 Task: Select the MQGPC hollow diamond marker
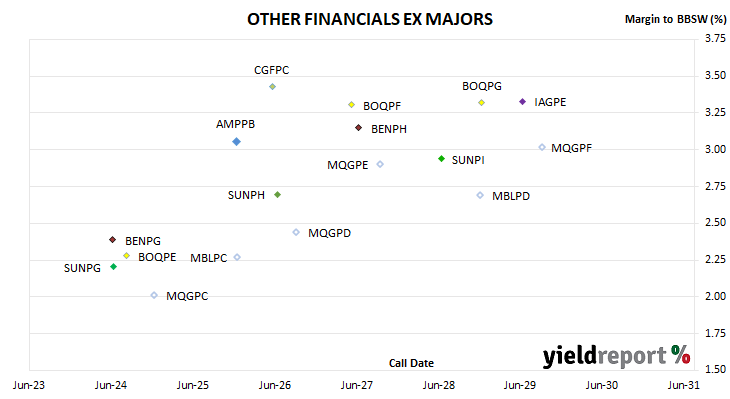tap(154, 295)
